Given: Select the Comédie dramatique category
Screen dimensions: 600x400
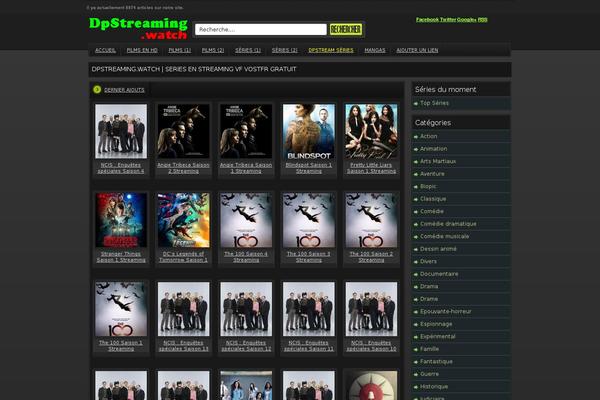Looking at the screenshot, I should 448,224.
